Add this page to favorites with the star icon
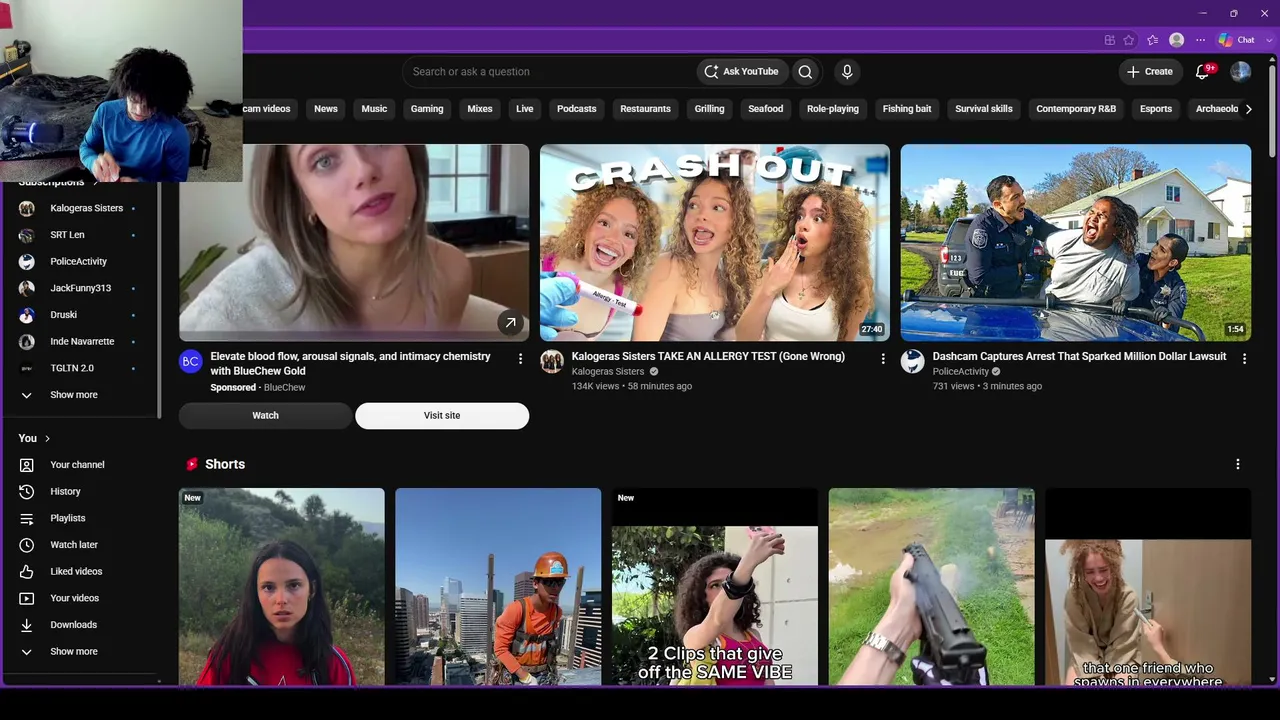 [x=1129, y=40]
